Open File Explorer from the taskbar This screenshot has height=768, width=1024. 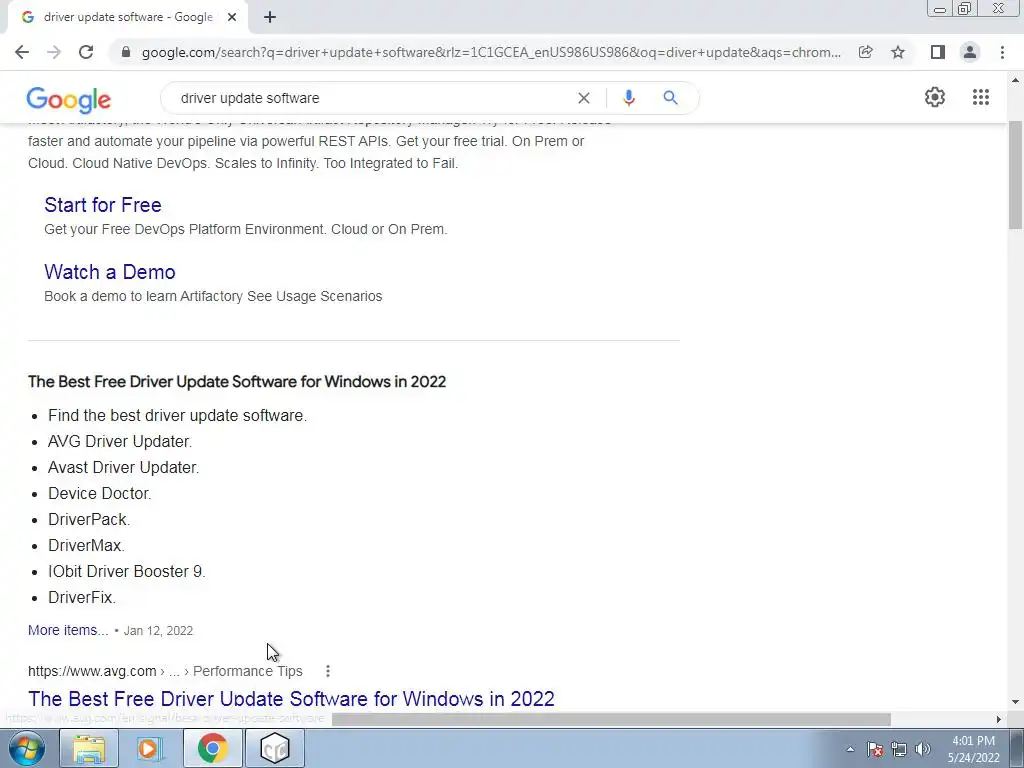pyautogui.click(x=89, y=748)
